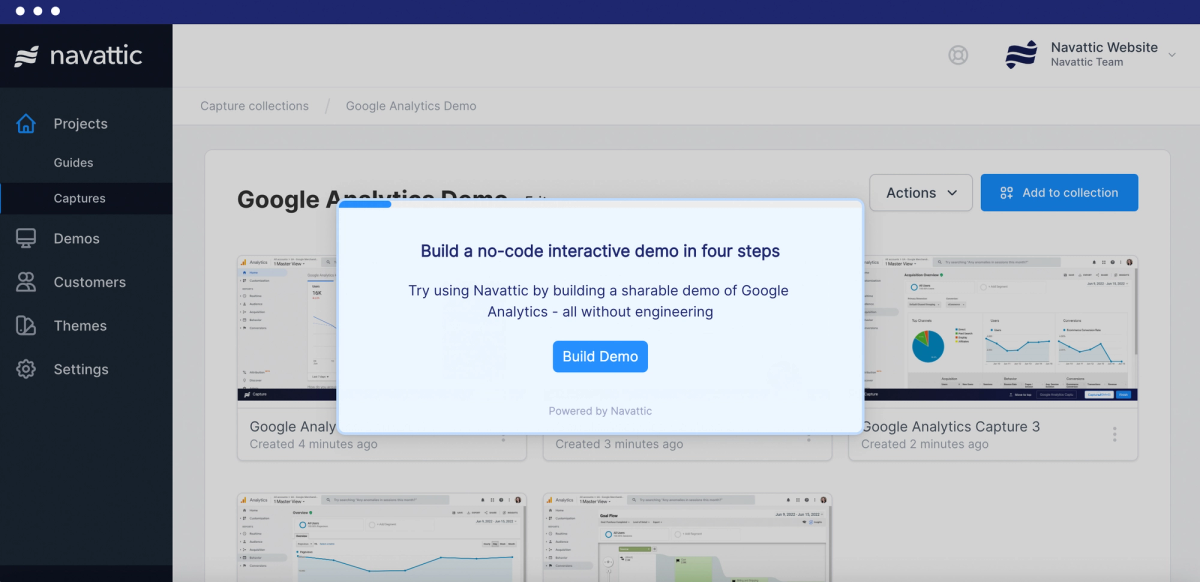
Task: Open the Actions dropdown
Action: point(921,193)
